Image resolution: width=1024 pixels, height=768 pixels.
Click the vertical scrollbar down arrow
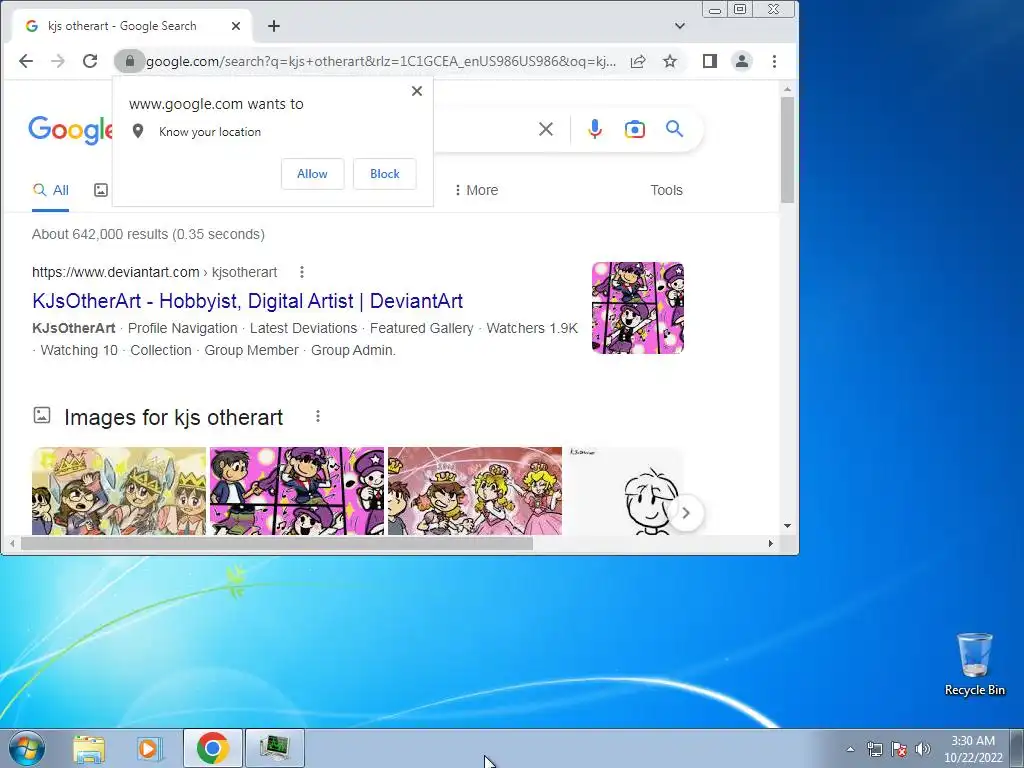point(788,526)
